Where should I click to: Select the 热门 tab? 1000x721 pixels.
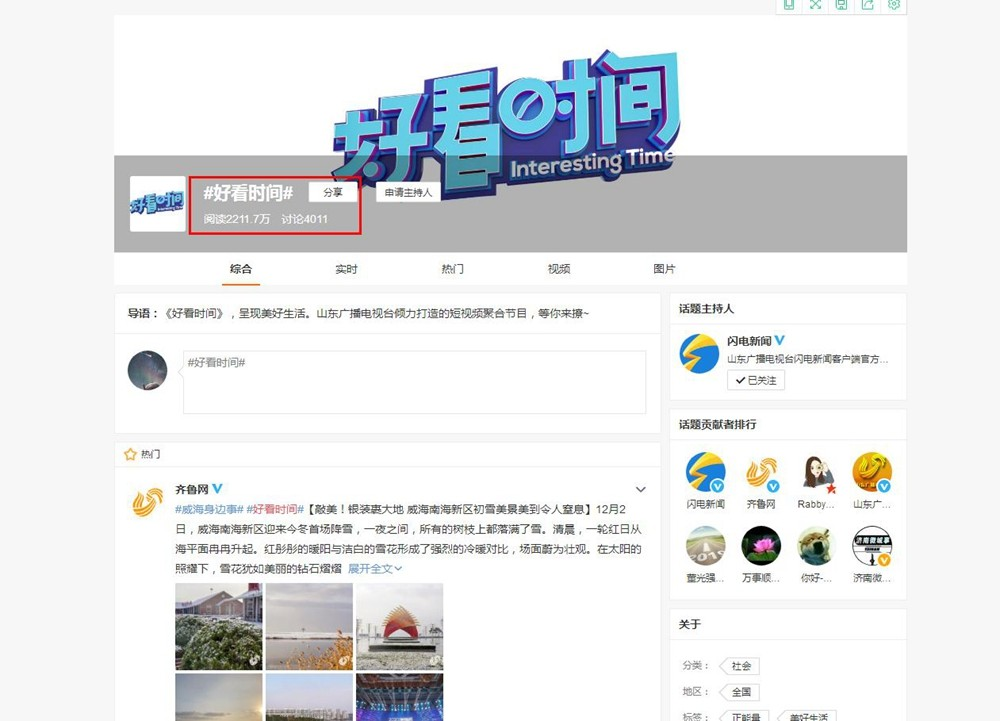[453, 269]
